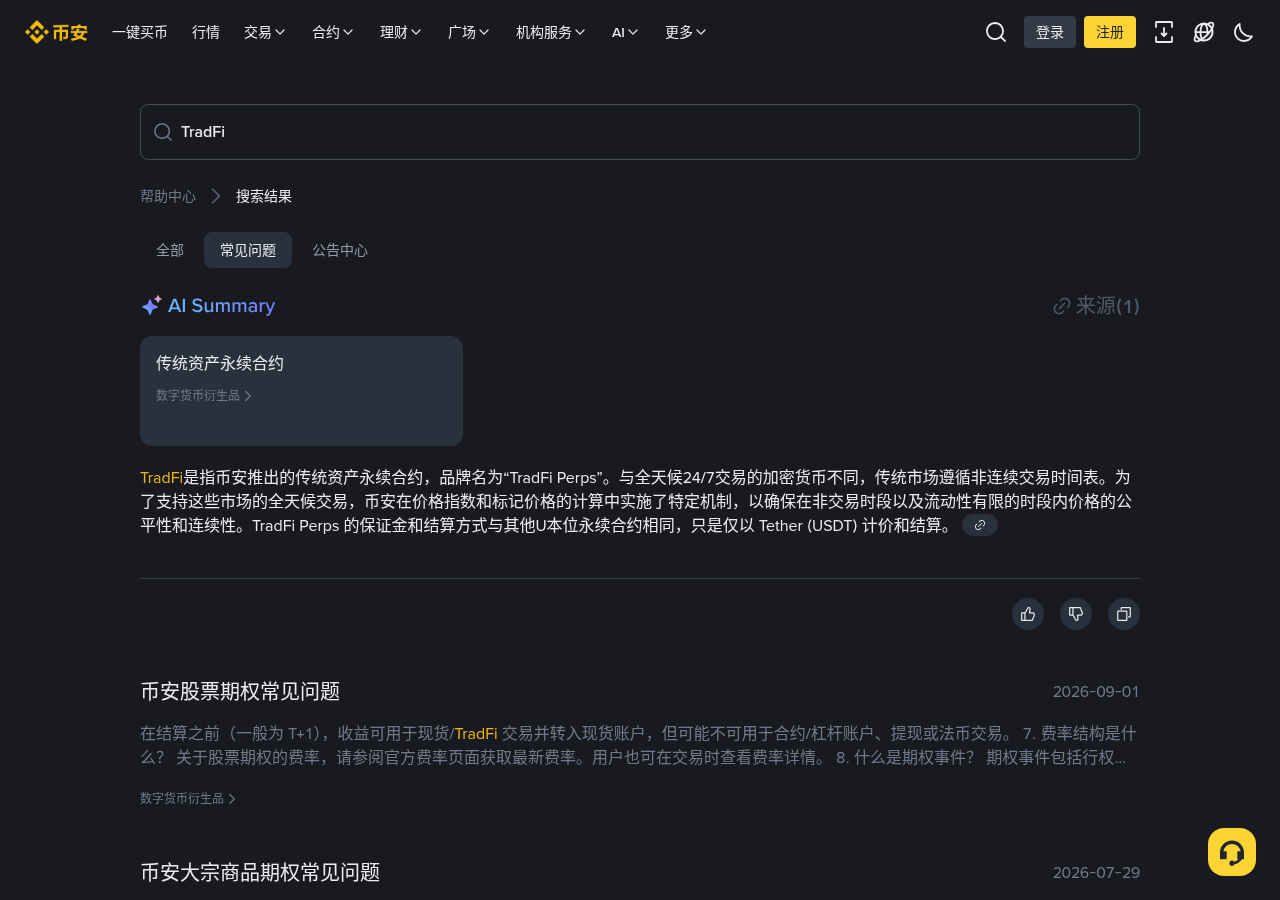Image resolution: width=1280 pixels, height=900 pixels.
Task: Open the 传统资产永续合约 source card
Action: (301, 391)
